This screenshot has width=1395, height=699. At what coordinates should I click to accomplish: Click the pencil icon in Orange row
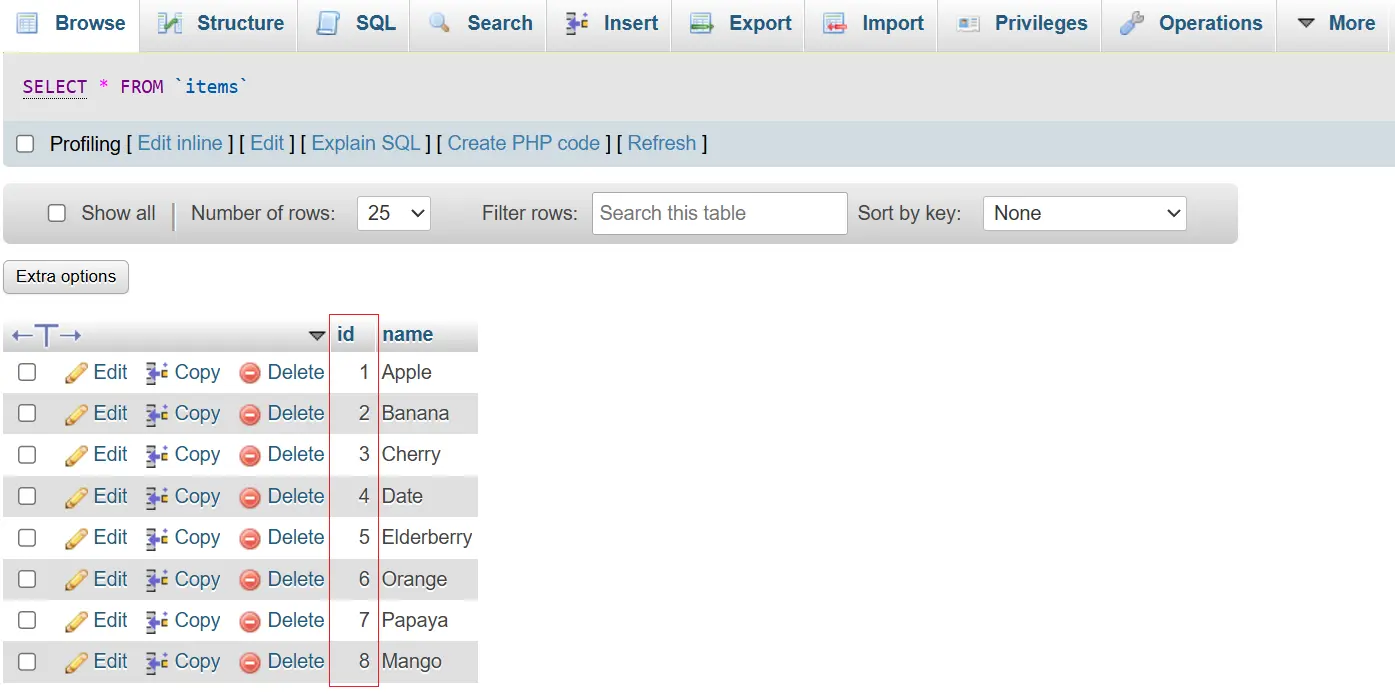pos(76,580)
